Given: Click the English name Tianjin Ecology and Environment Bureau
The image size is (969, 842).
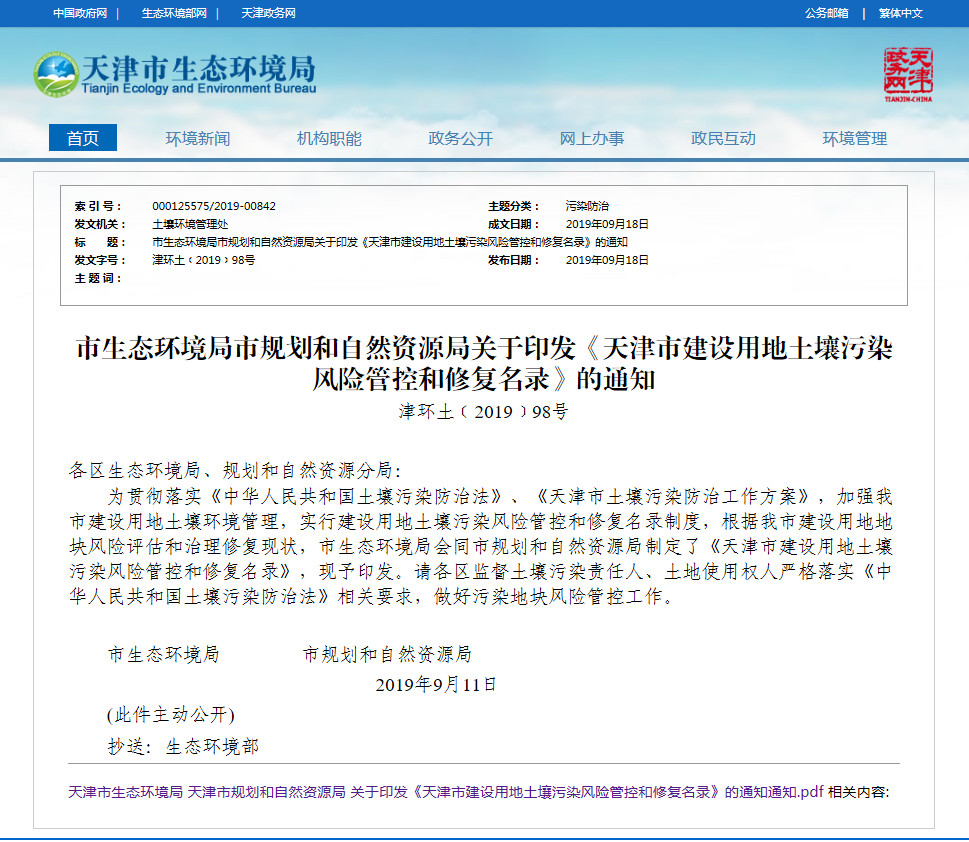Looking at the screenshot, I should [x=198, y=88].
